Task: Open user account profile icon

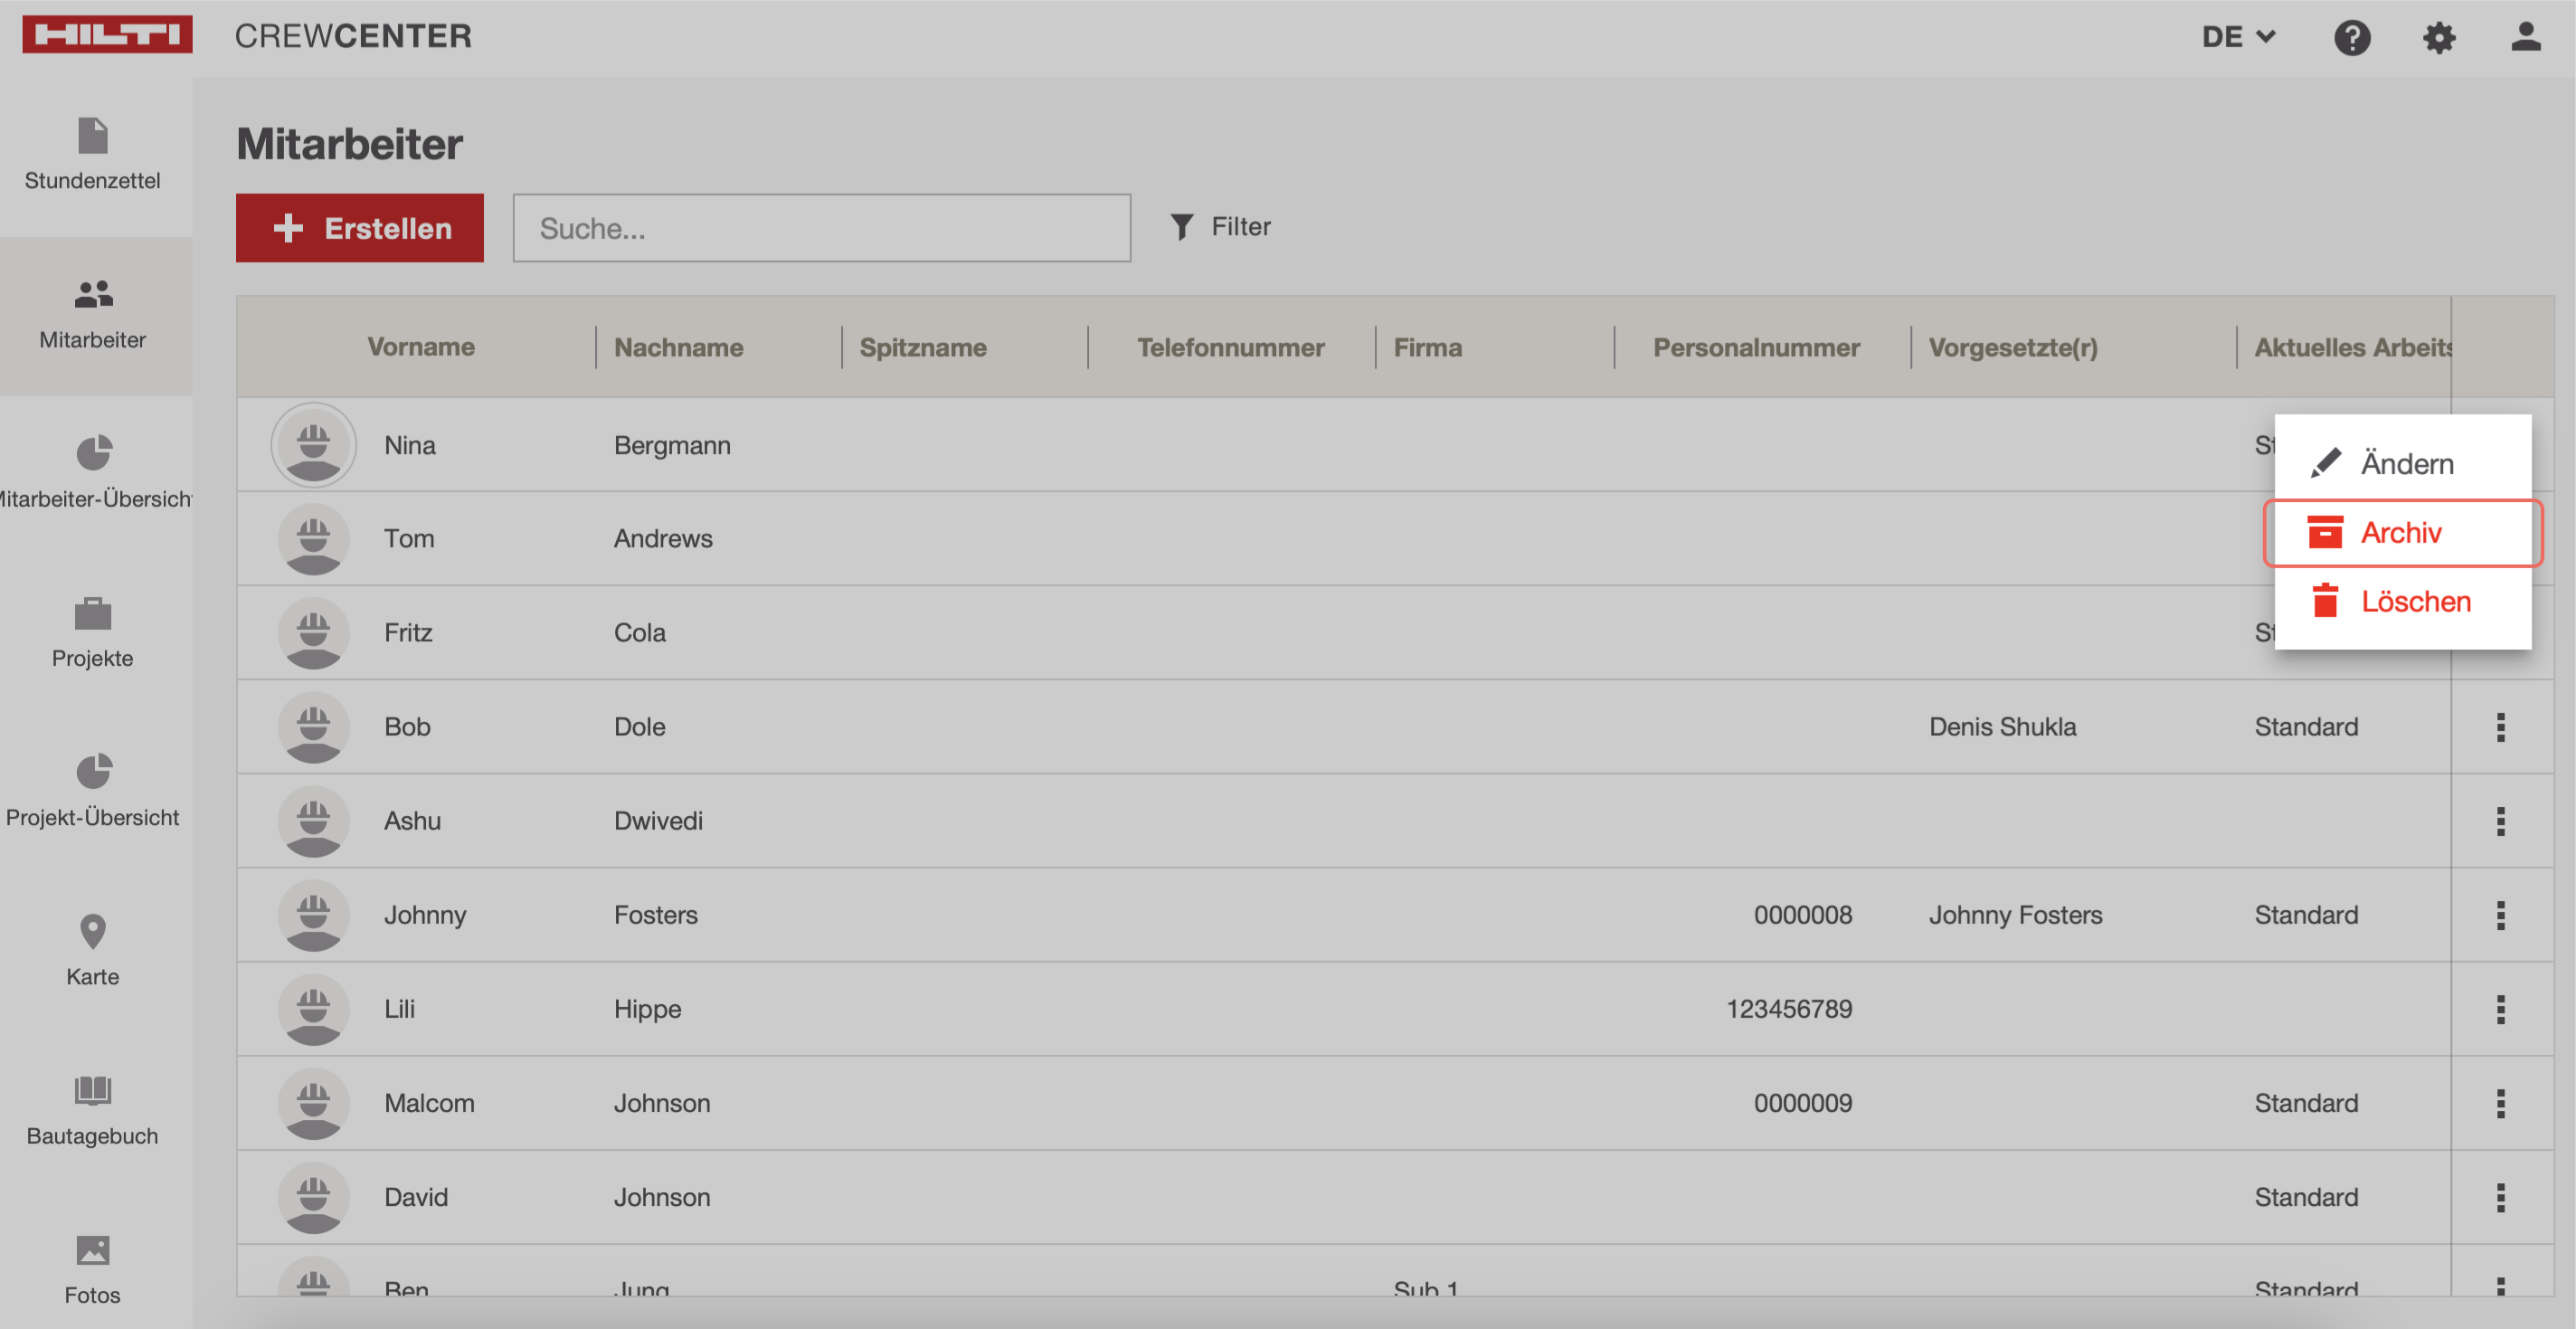Action: coord(2525,37)
